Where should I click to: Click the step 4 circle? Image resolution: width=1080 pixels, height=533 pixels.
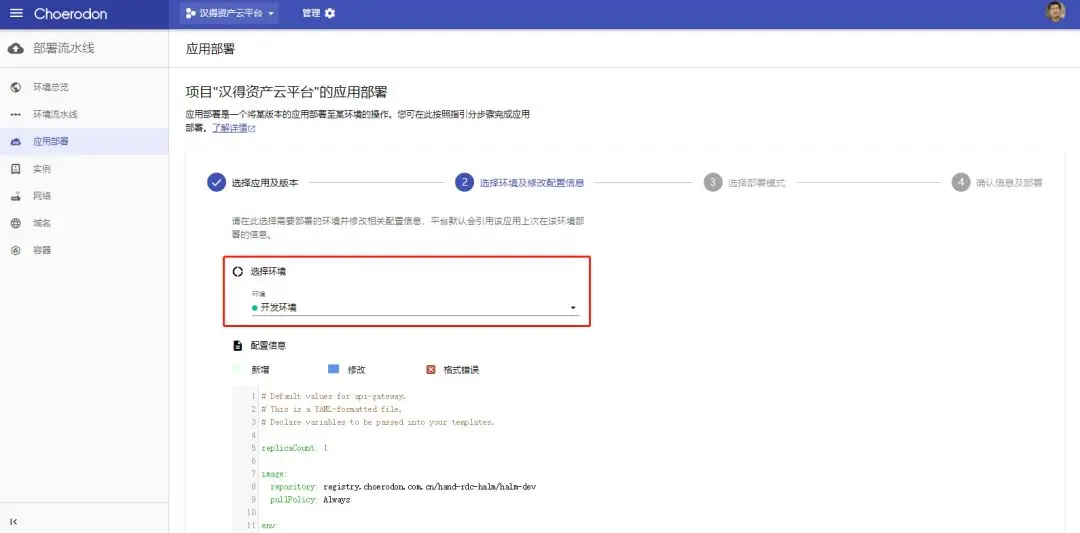(x=961, y=182)
